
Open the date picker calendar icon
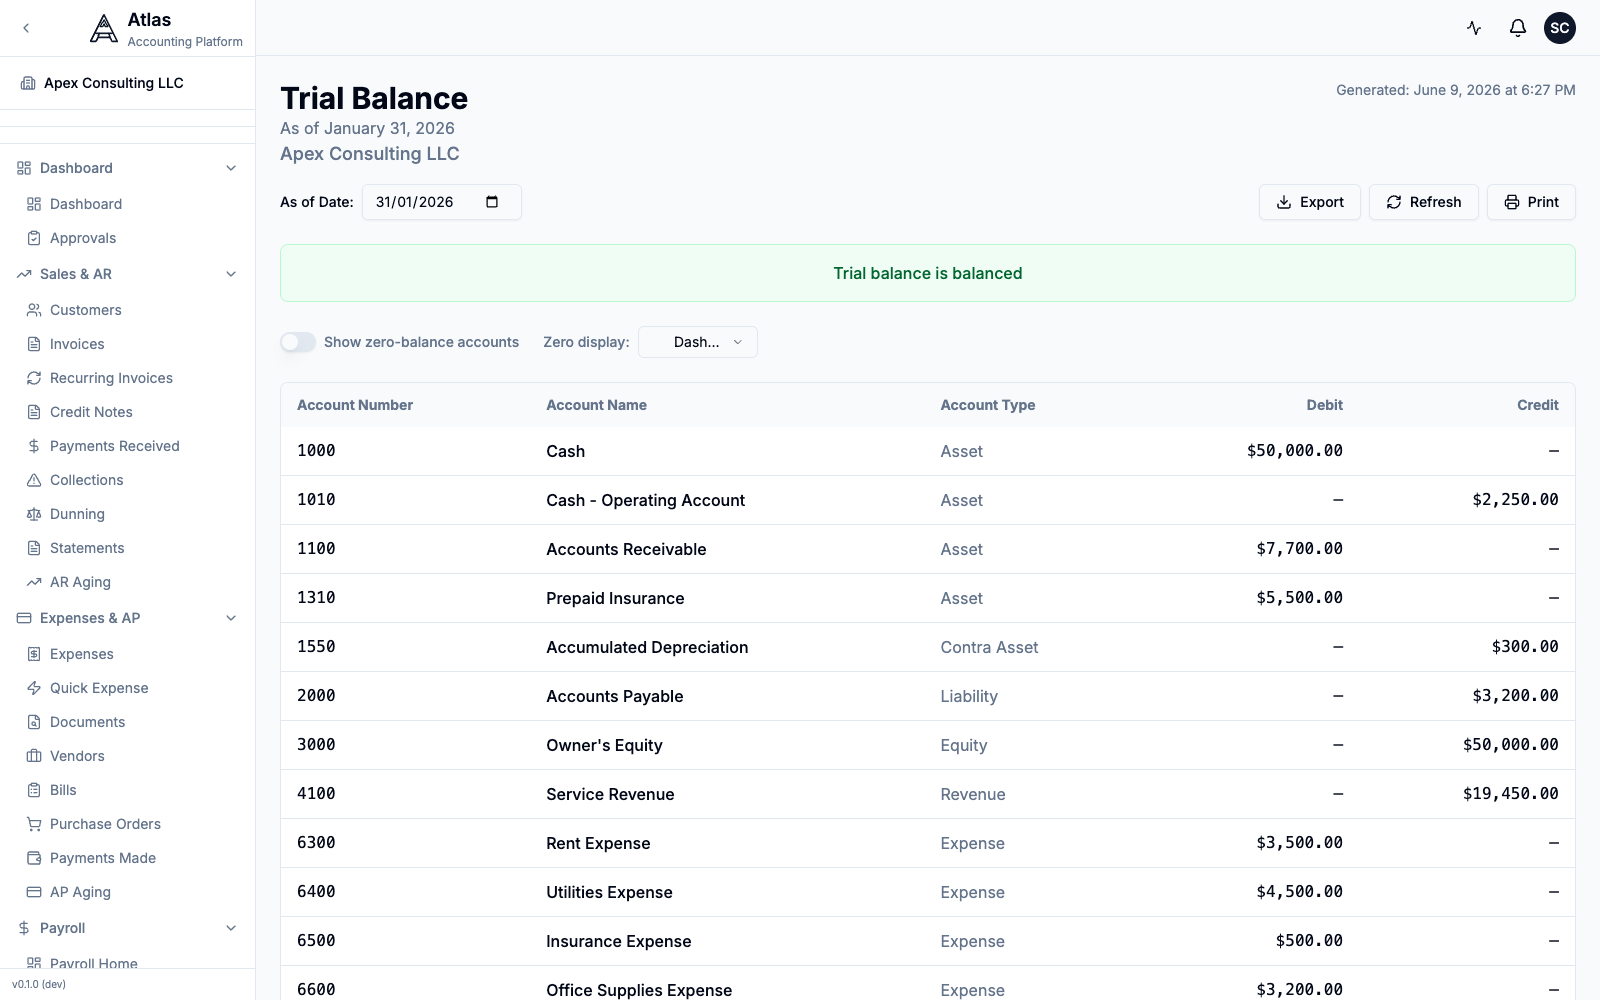(x=492, y=202)
